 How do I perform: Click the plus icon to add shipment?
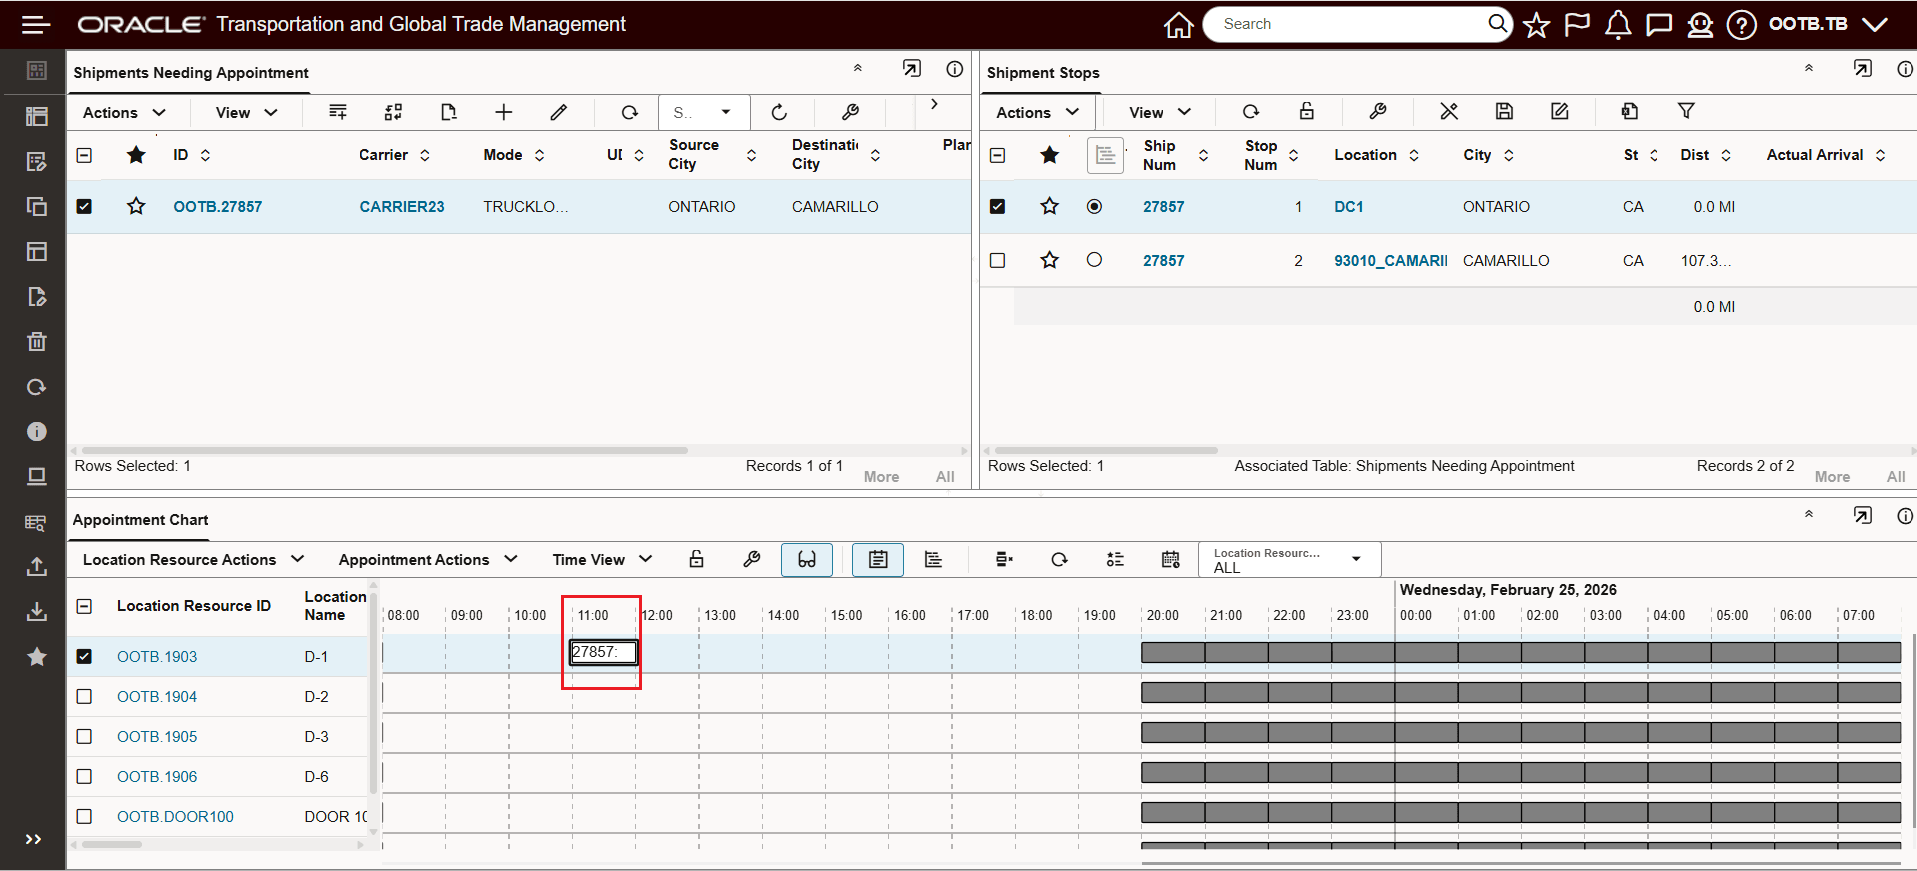(503, 112)
